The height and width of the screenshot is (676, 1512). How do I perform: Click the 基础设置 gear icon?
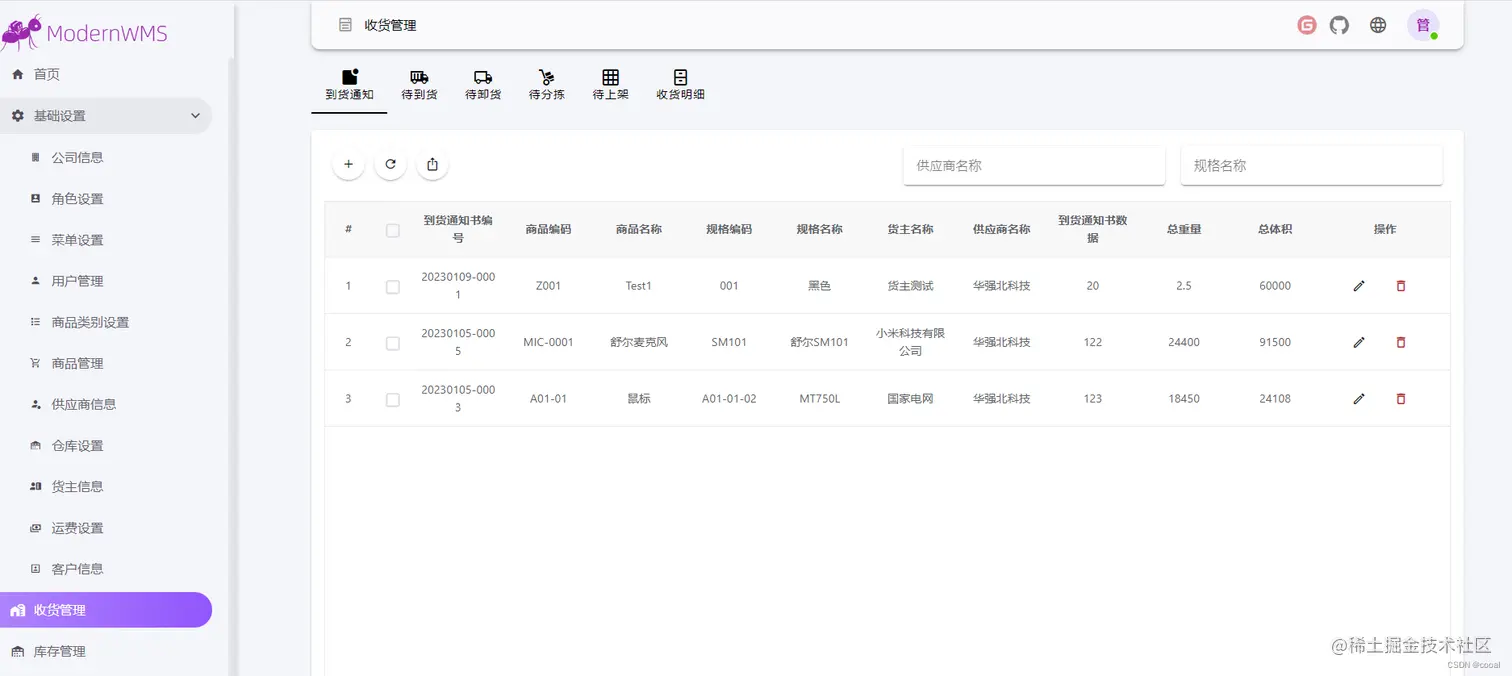coord(17,116)
